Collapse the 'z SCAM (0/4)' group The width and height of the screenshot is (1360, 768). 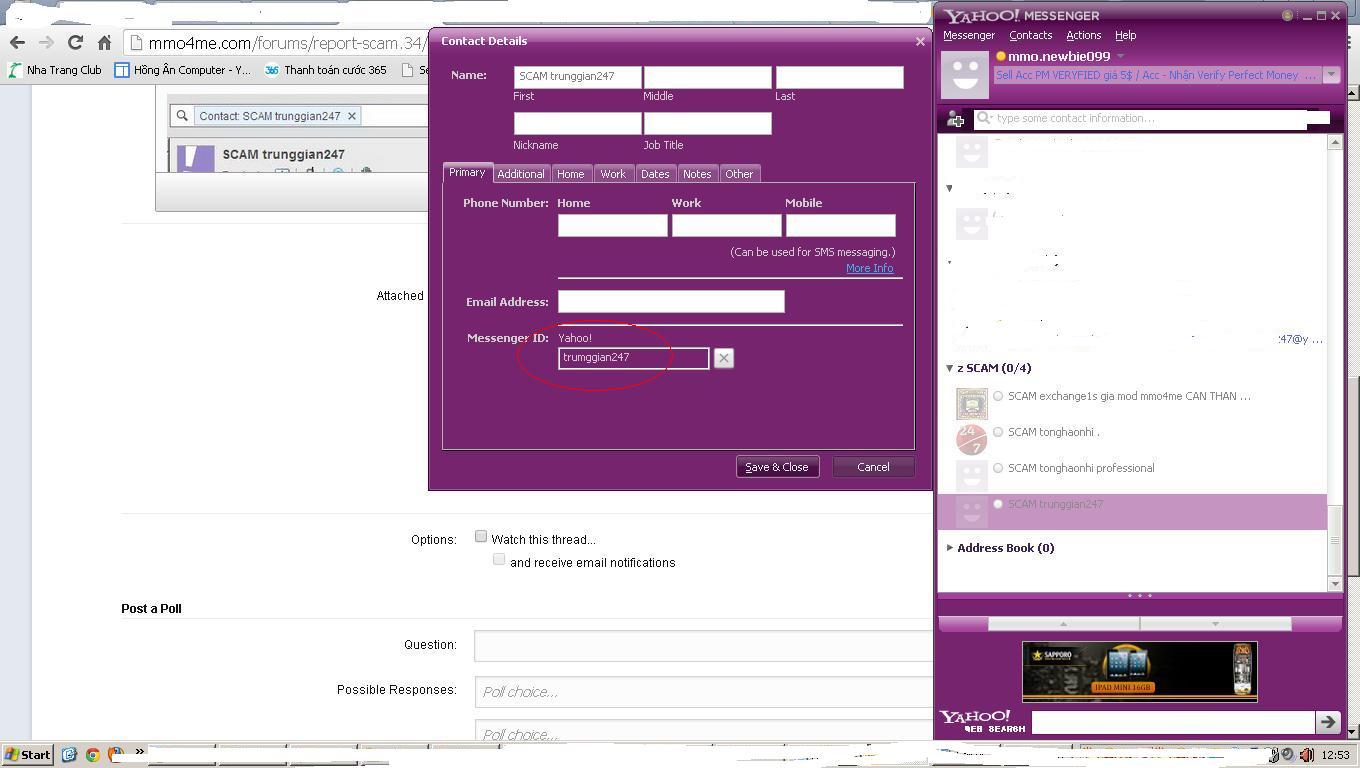949,368
